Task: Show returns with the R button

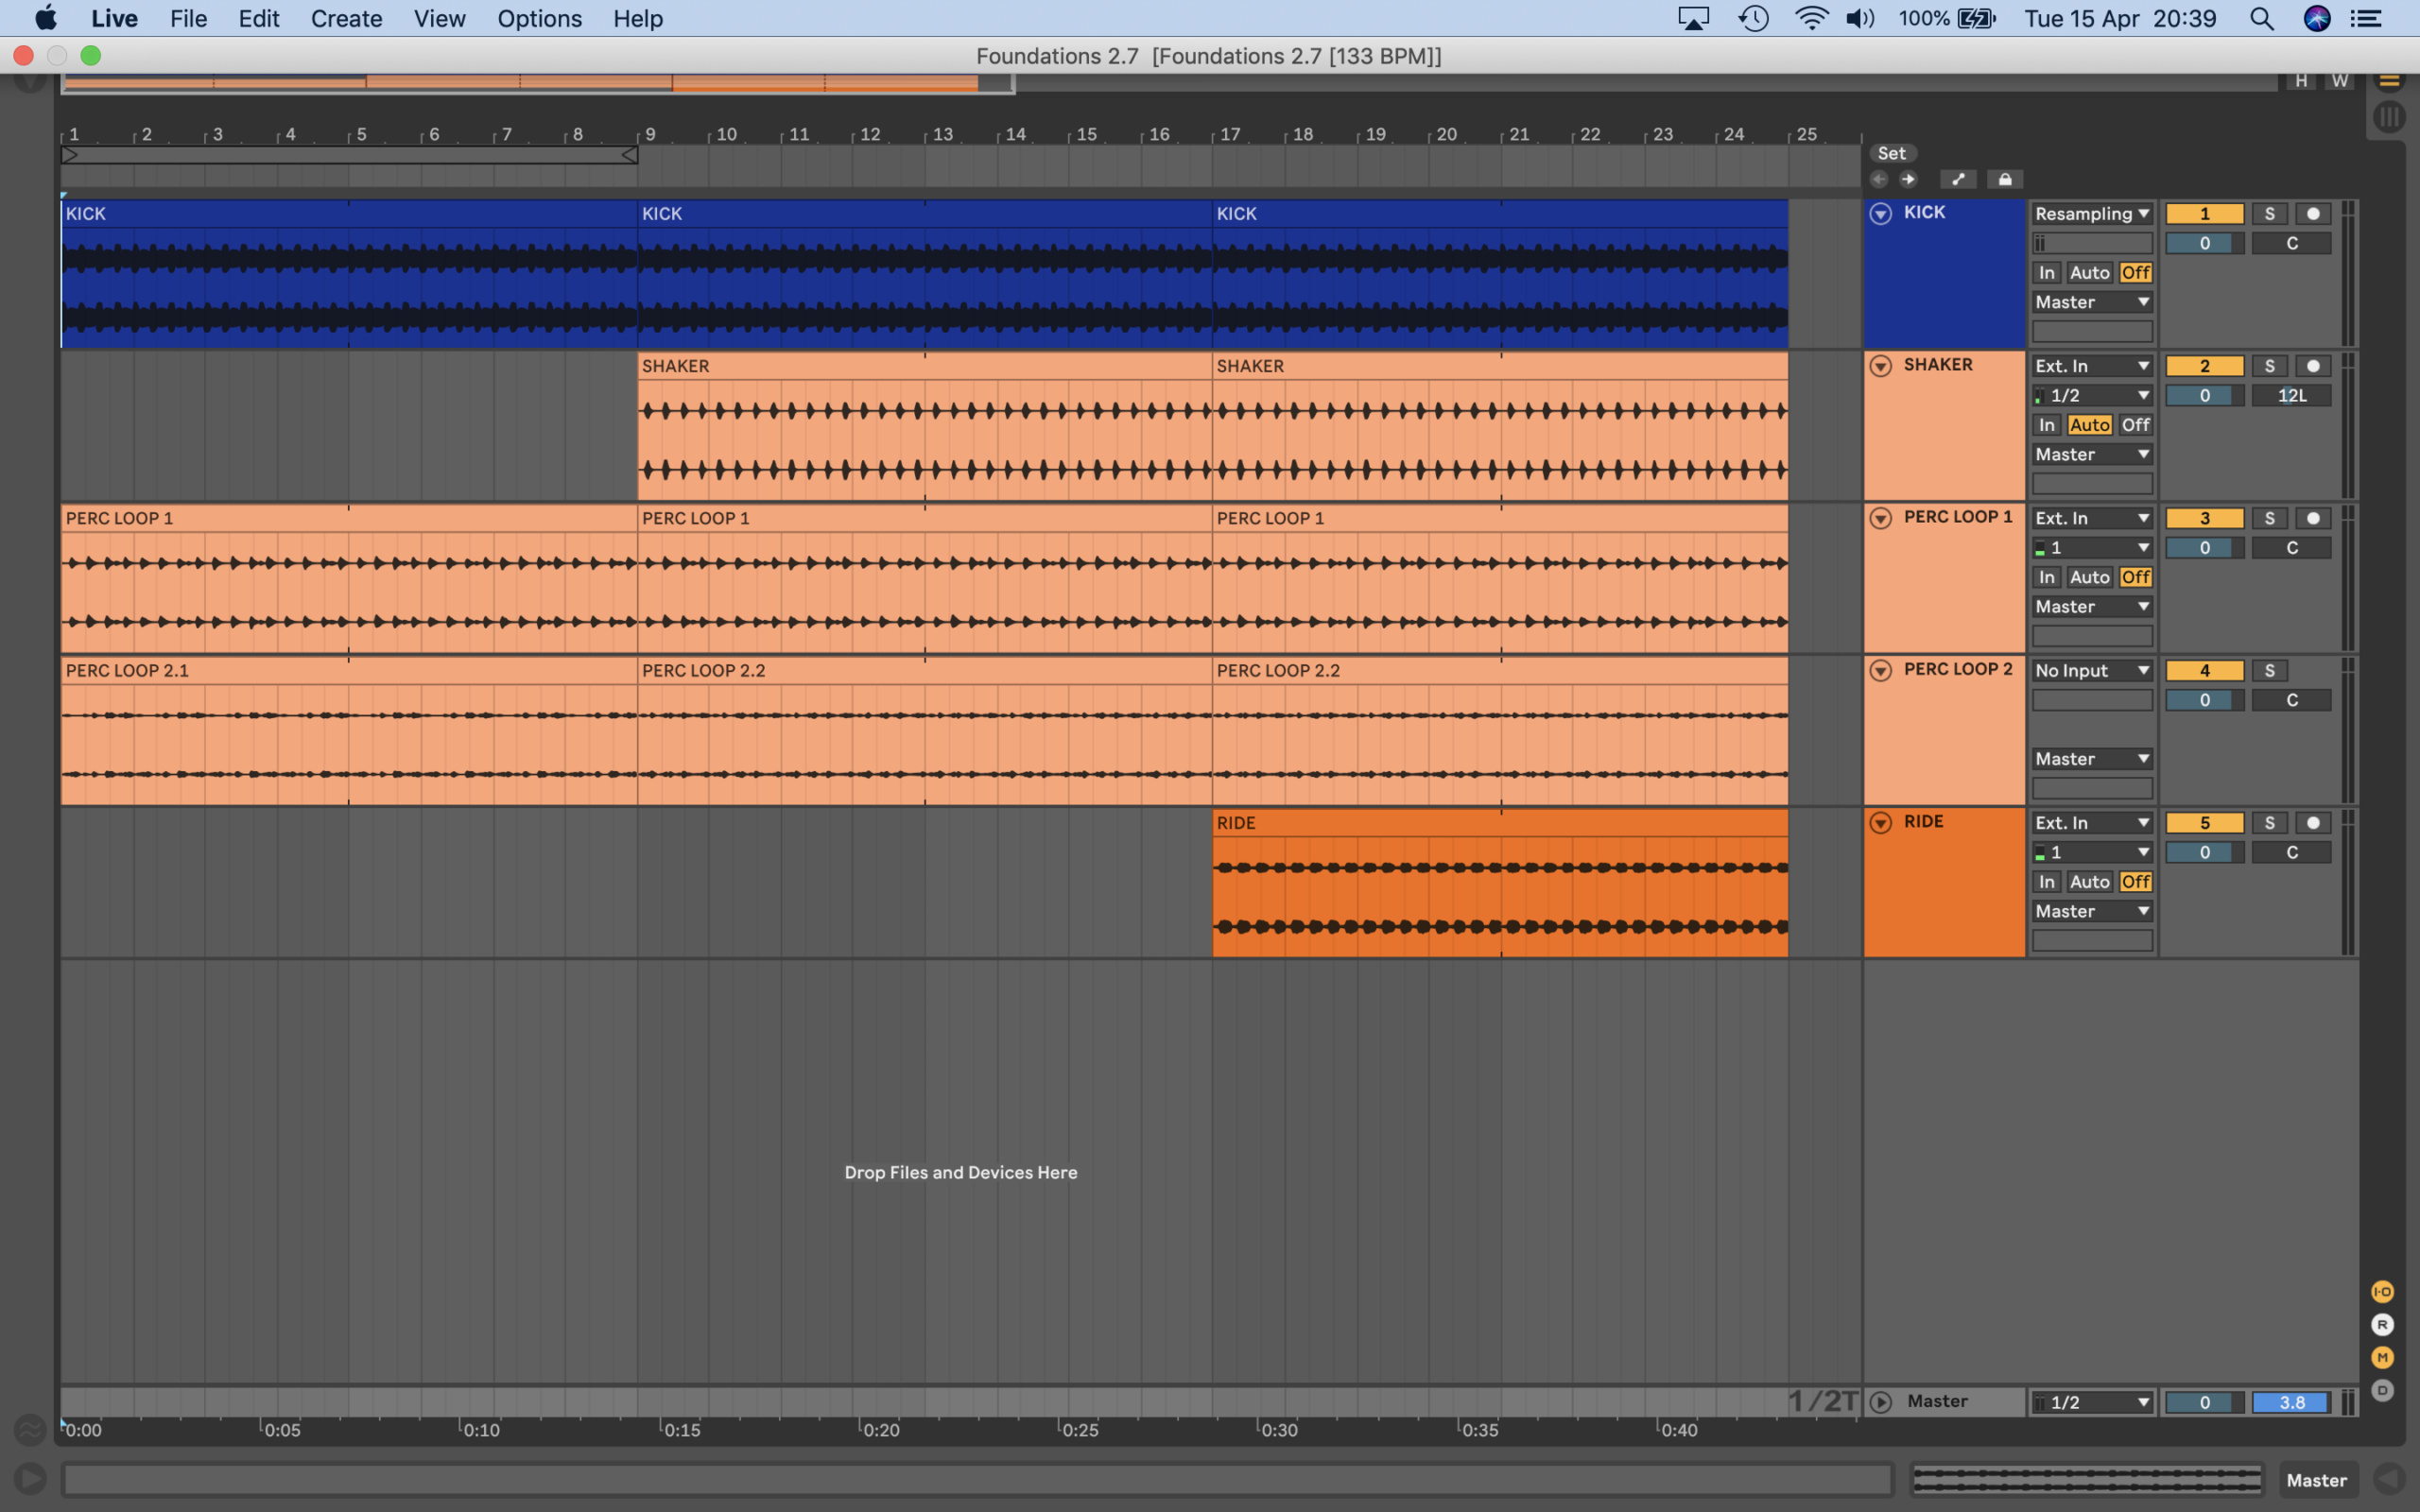Action: pyautogui.click(x=2382, y=1325)
